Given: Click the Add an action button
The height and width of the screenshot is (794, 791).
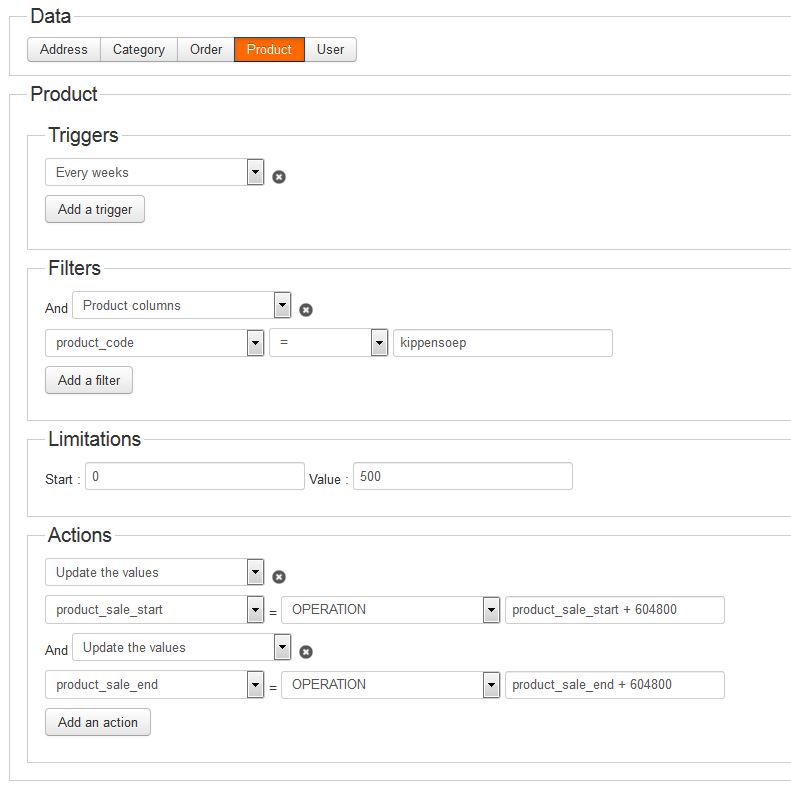Looking at the screenshot, I should point(98,722).
